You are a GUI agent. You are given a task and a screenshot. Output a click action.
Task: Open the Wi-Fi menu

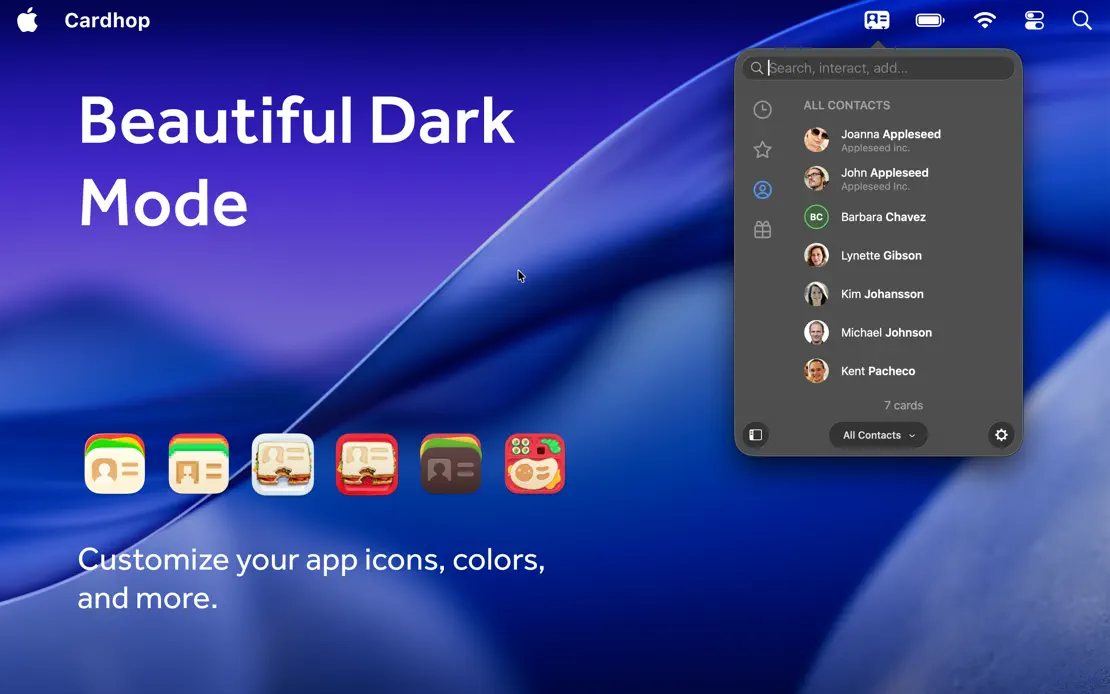coord(984,20)
